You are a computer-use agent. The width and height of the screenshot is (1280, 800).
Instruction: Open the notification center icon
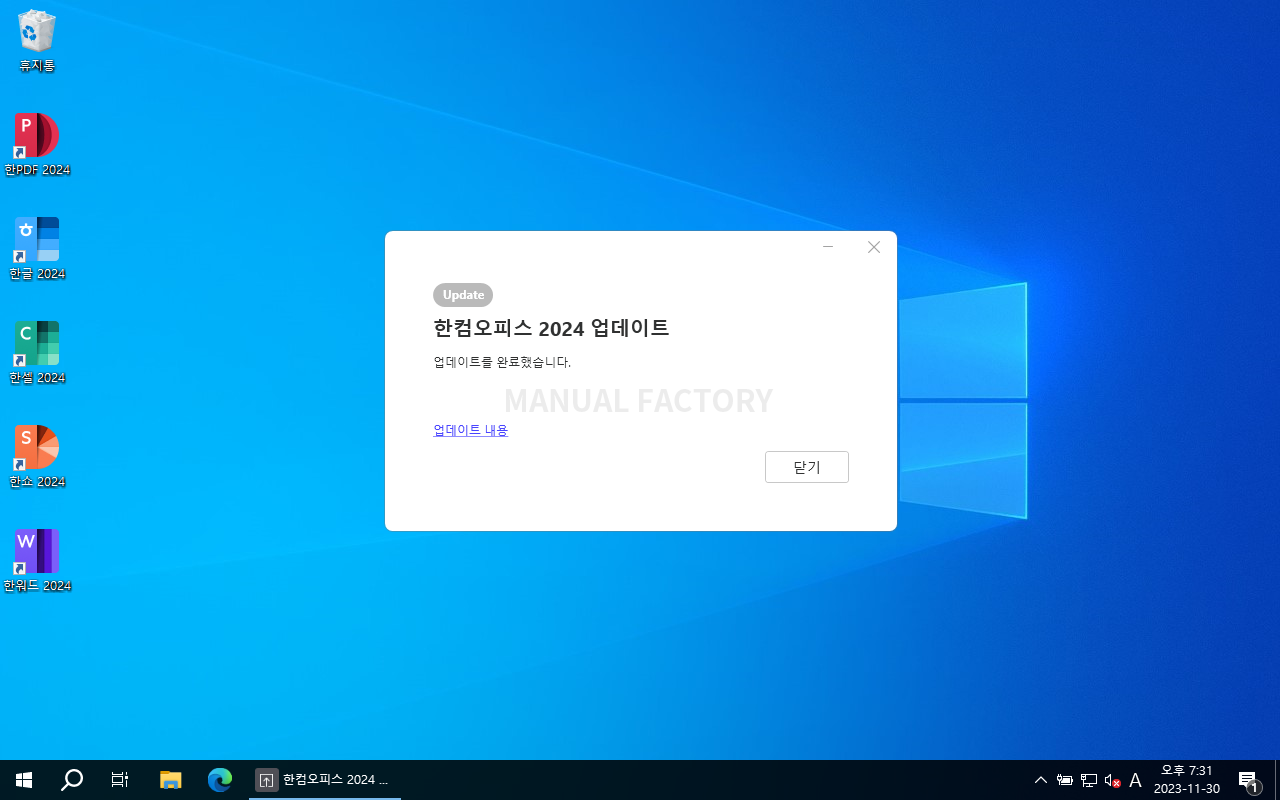1248,780
